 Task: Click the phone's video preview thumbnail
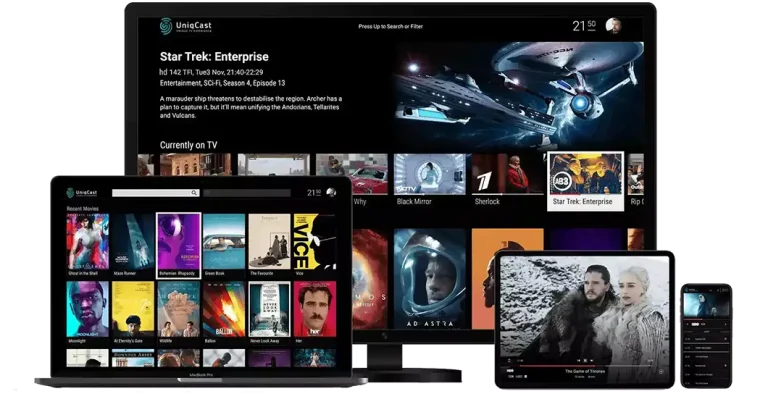(x=707, y=305)
